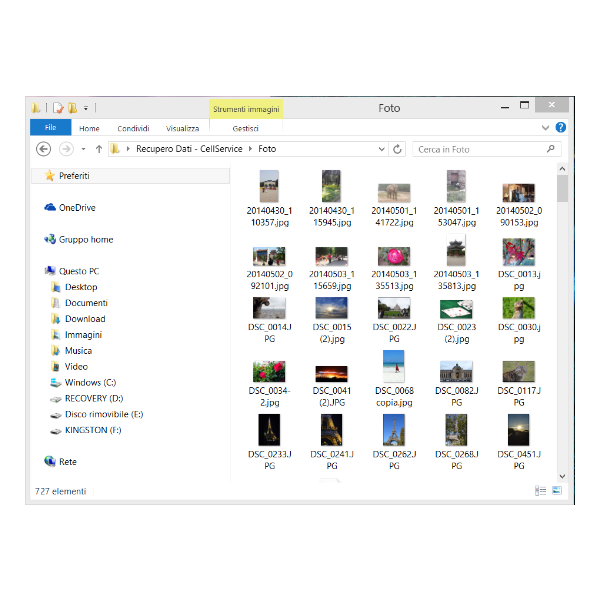Switch to the Visualizza ribbon tab
The image size is (600, 600).
[x=182, y=129]
